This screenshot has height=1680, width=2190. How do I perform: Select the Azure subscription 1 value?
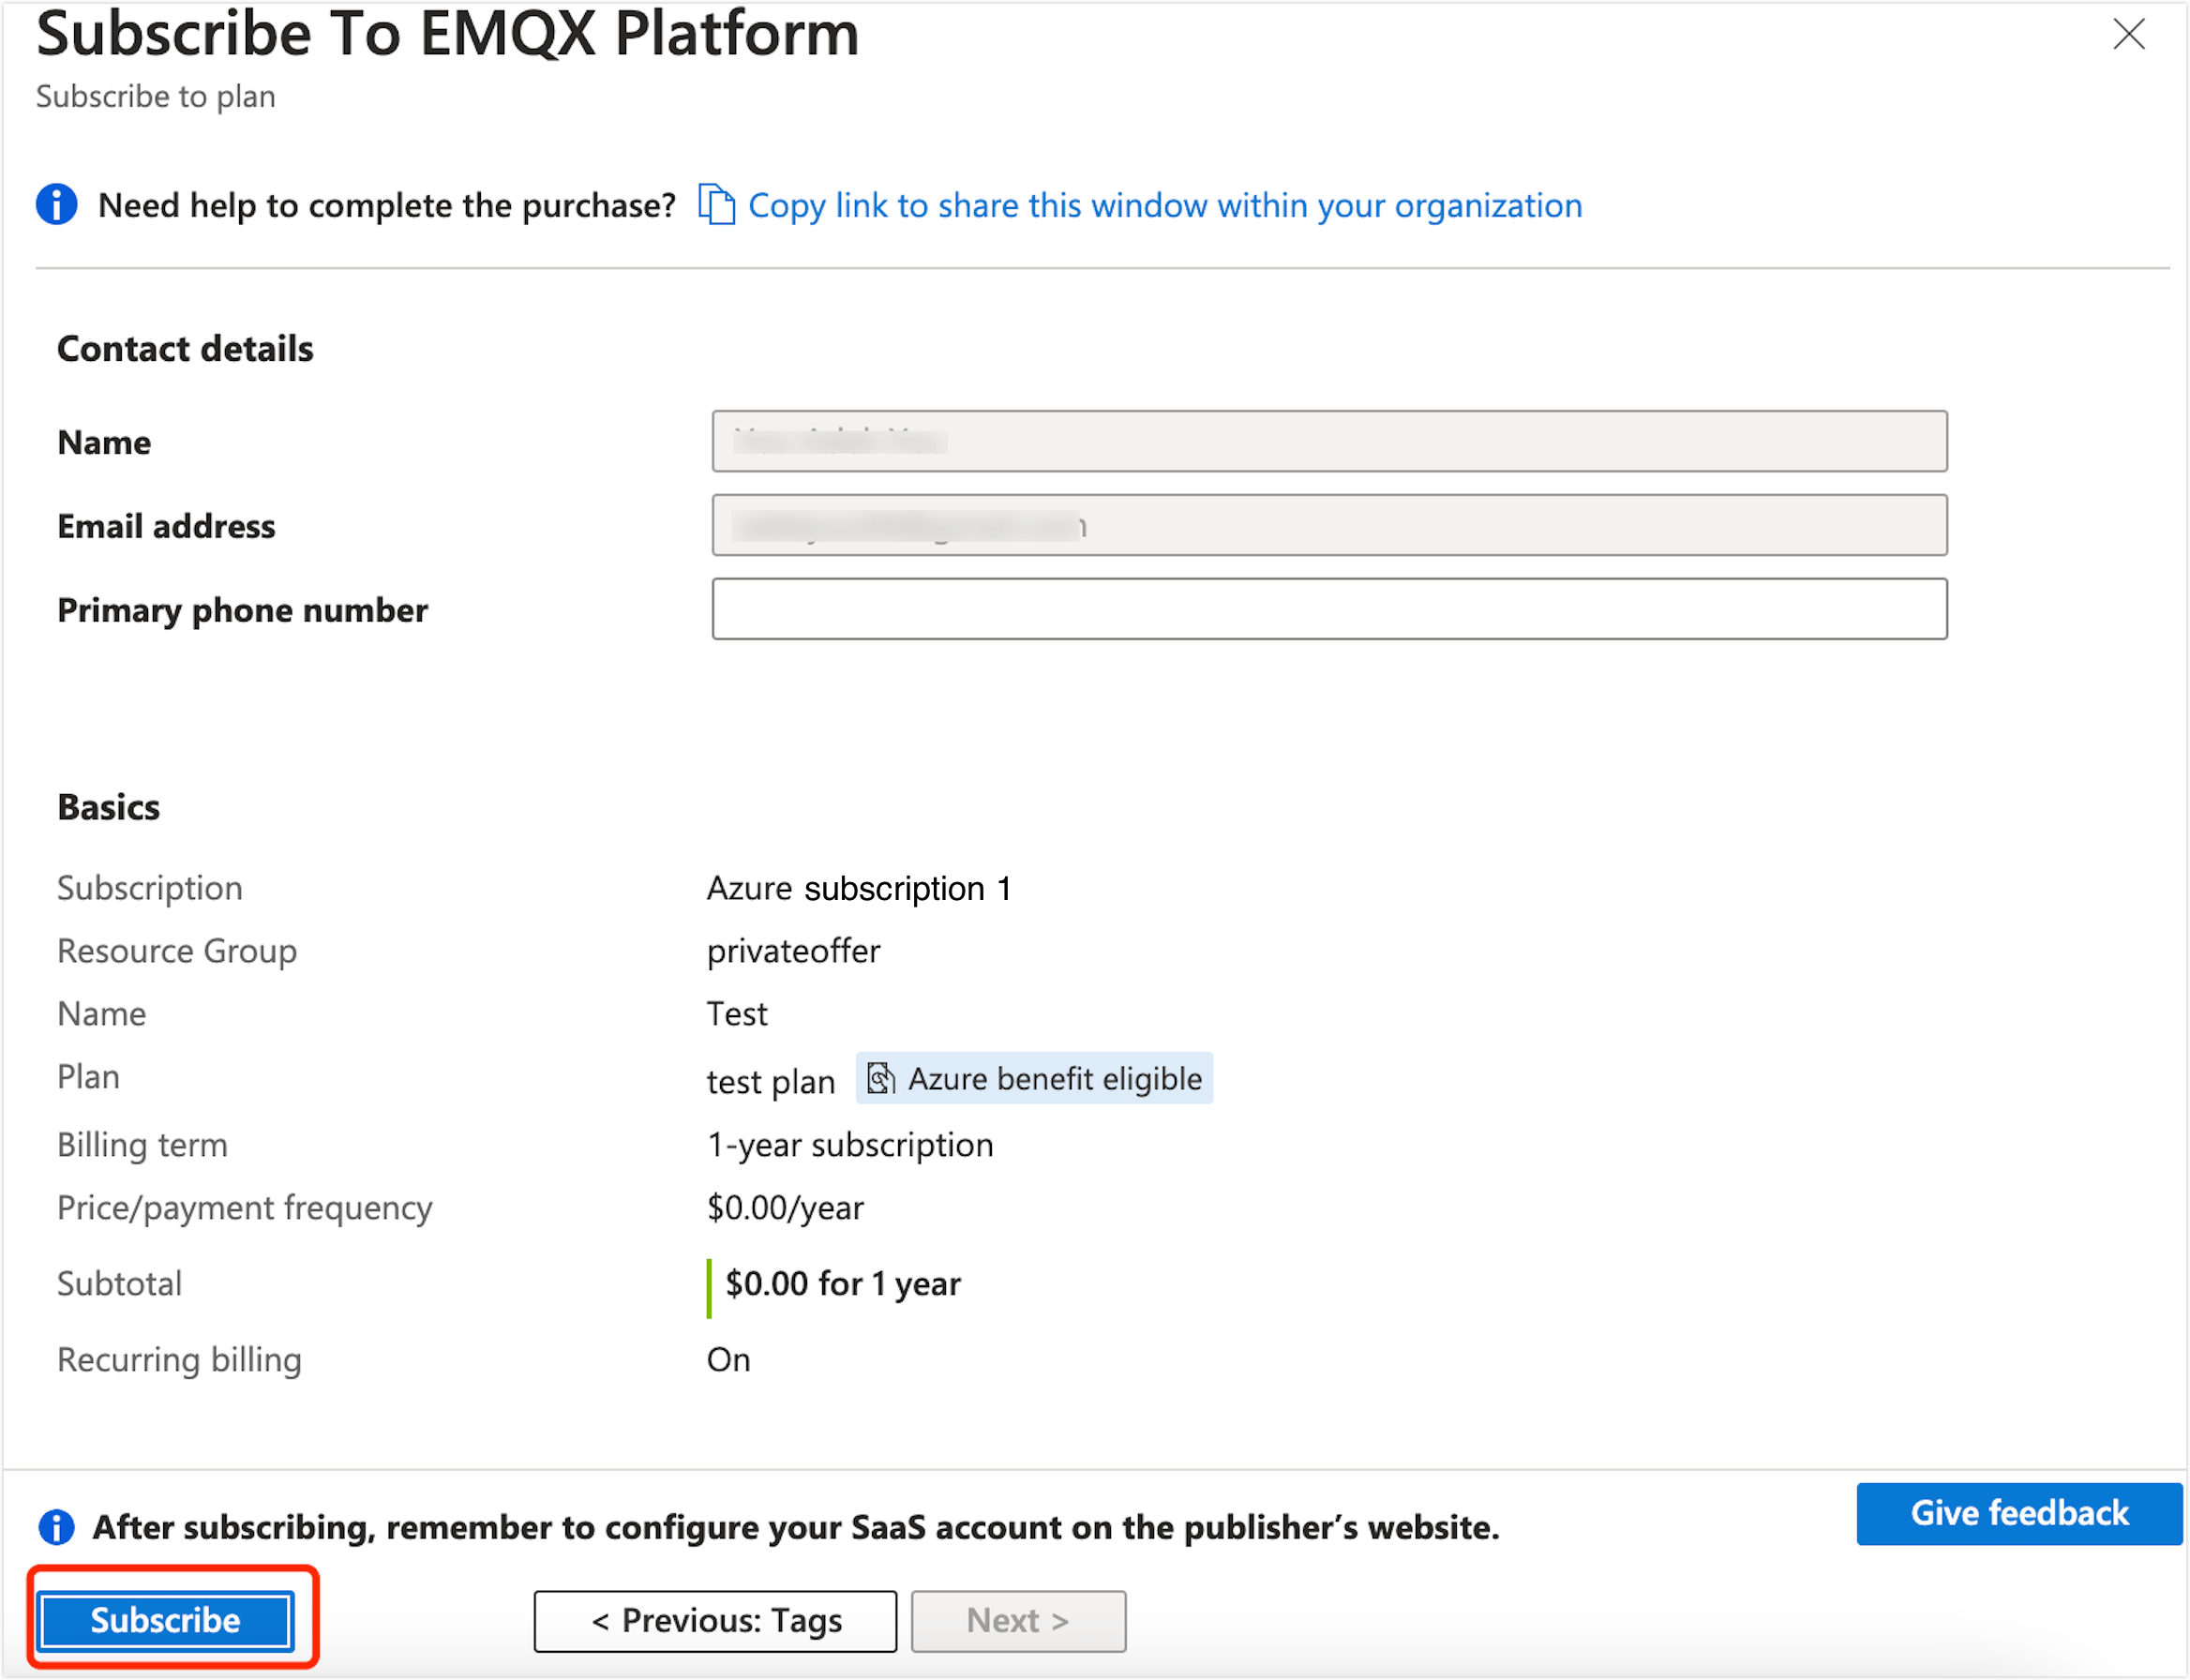tap(858, 888)
